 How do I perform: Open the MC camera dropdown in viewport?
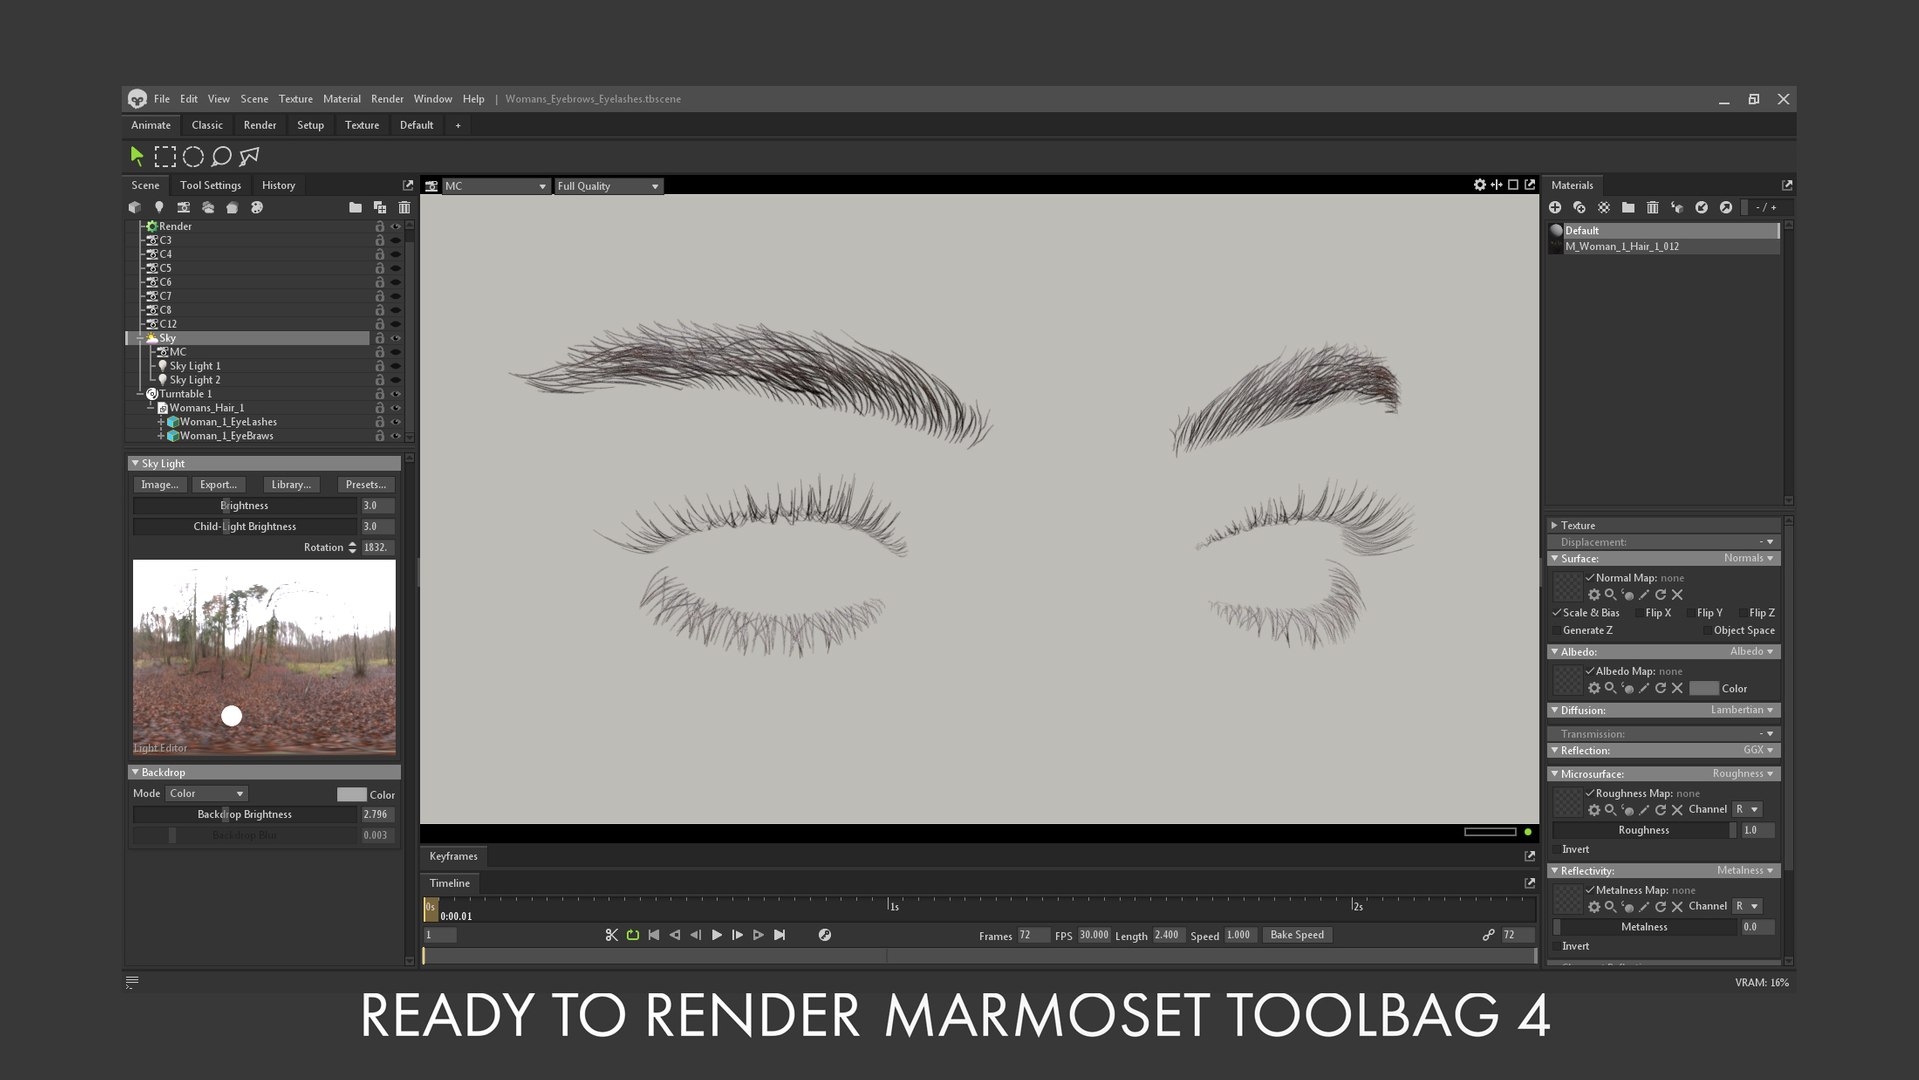(495, 186)
